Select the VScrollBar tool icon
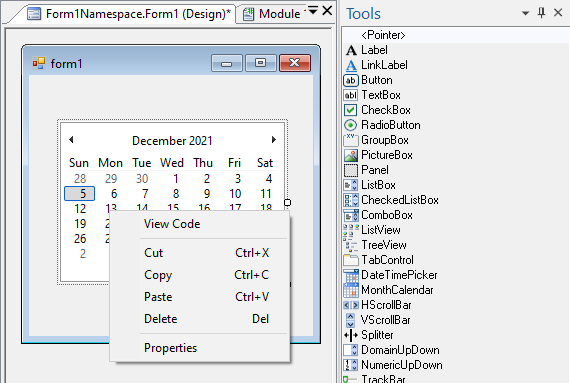This screenshot has height=383, width=570. pos(350,320)
